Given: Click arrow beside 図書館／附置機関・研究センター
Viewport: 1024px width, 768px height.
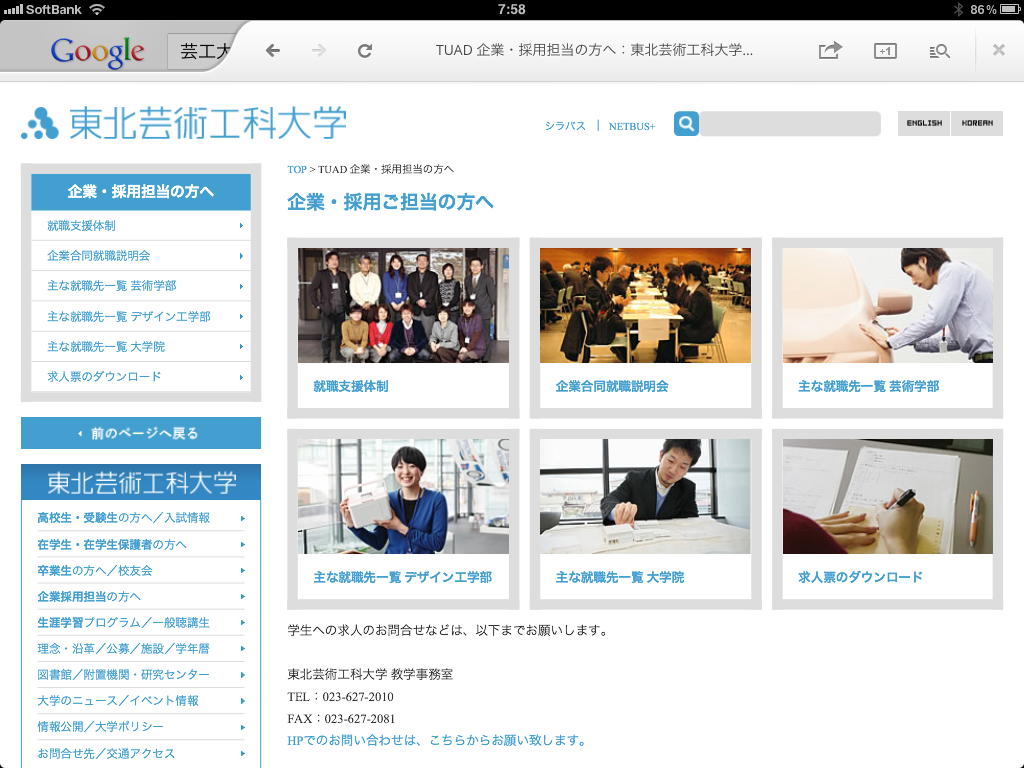Looking at the screenshot, I should coord(242,675).
